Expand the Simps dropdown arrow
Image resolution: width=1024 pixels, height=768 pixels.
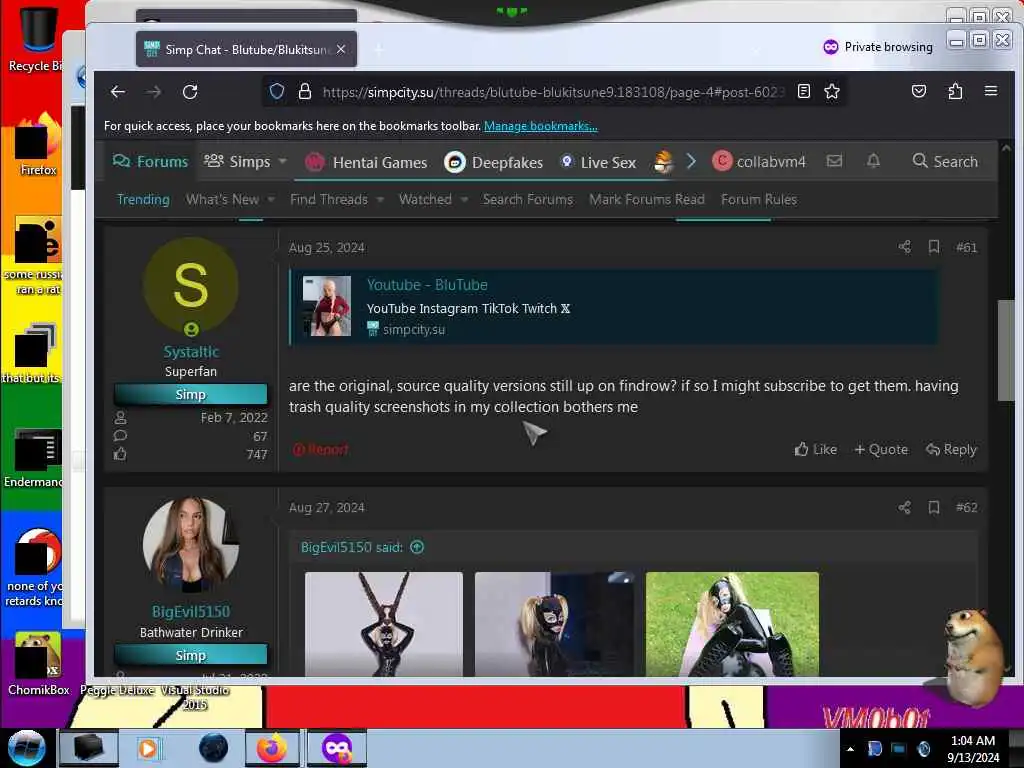pyautogui.click(x=283, y=161)
